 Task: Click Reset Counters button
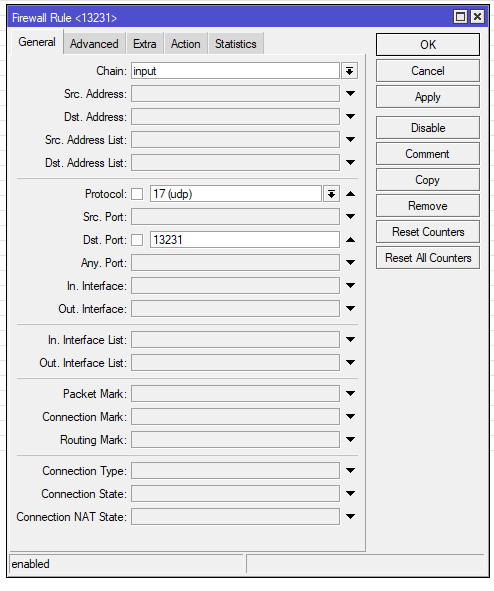pos(428,232)
